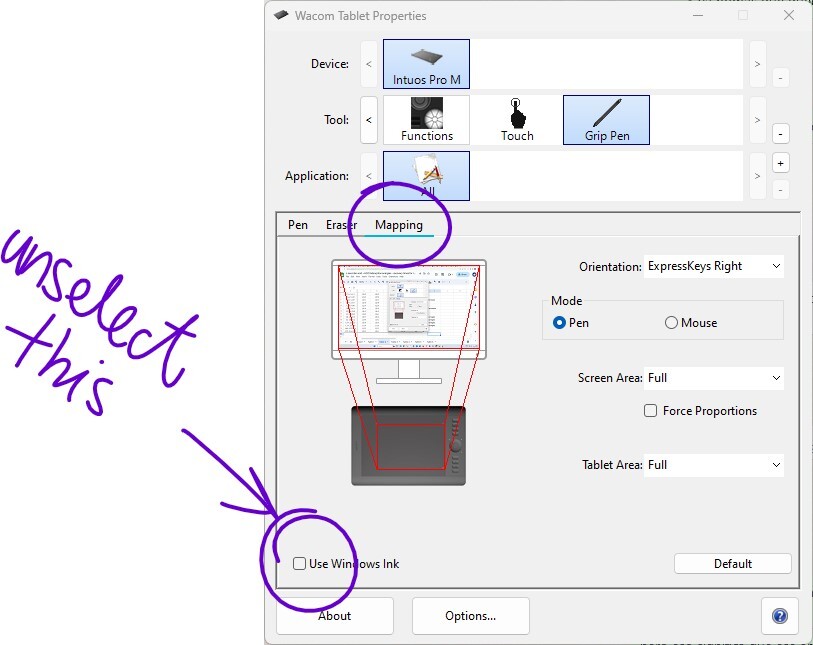
Task: Open the Screen Area dropdown
Action: [x=713, y=378]
